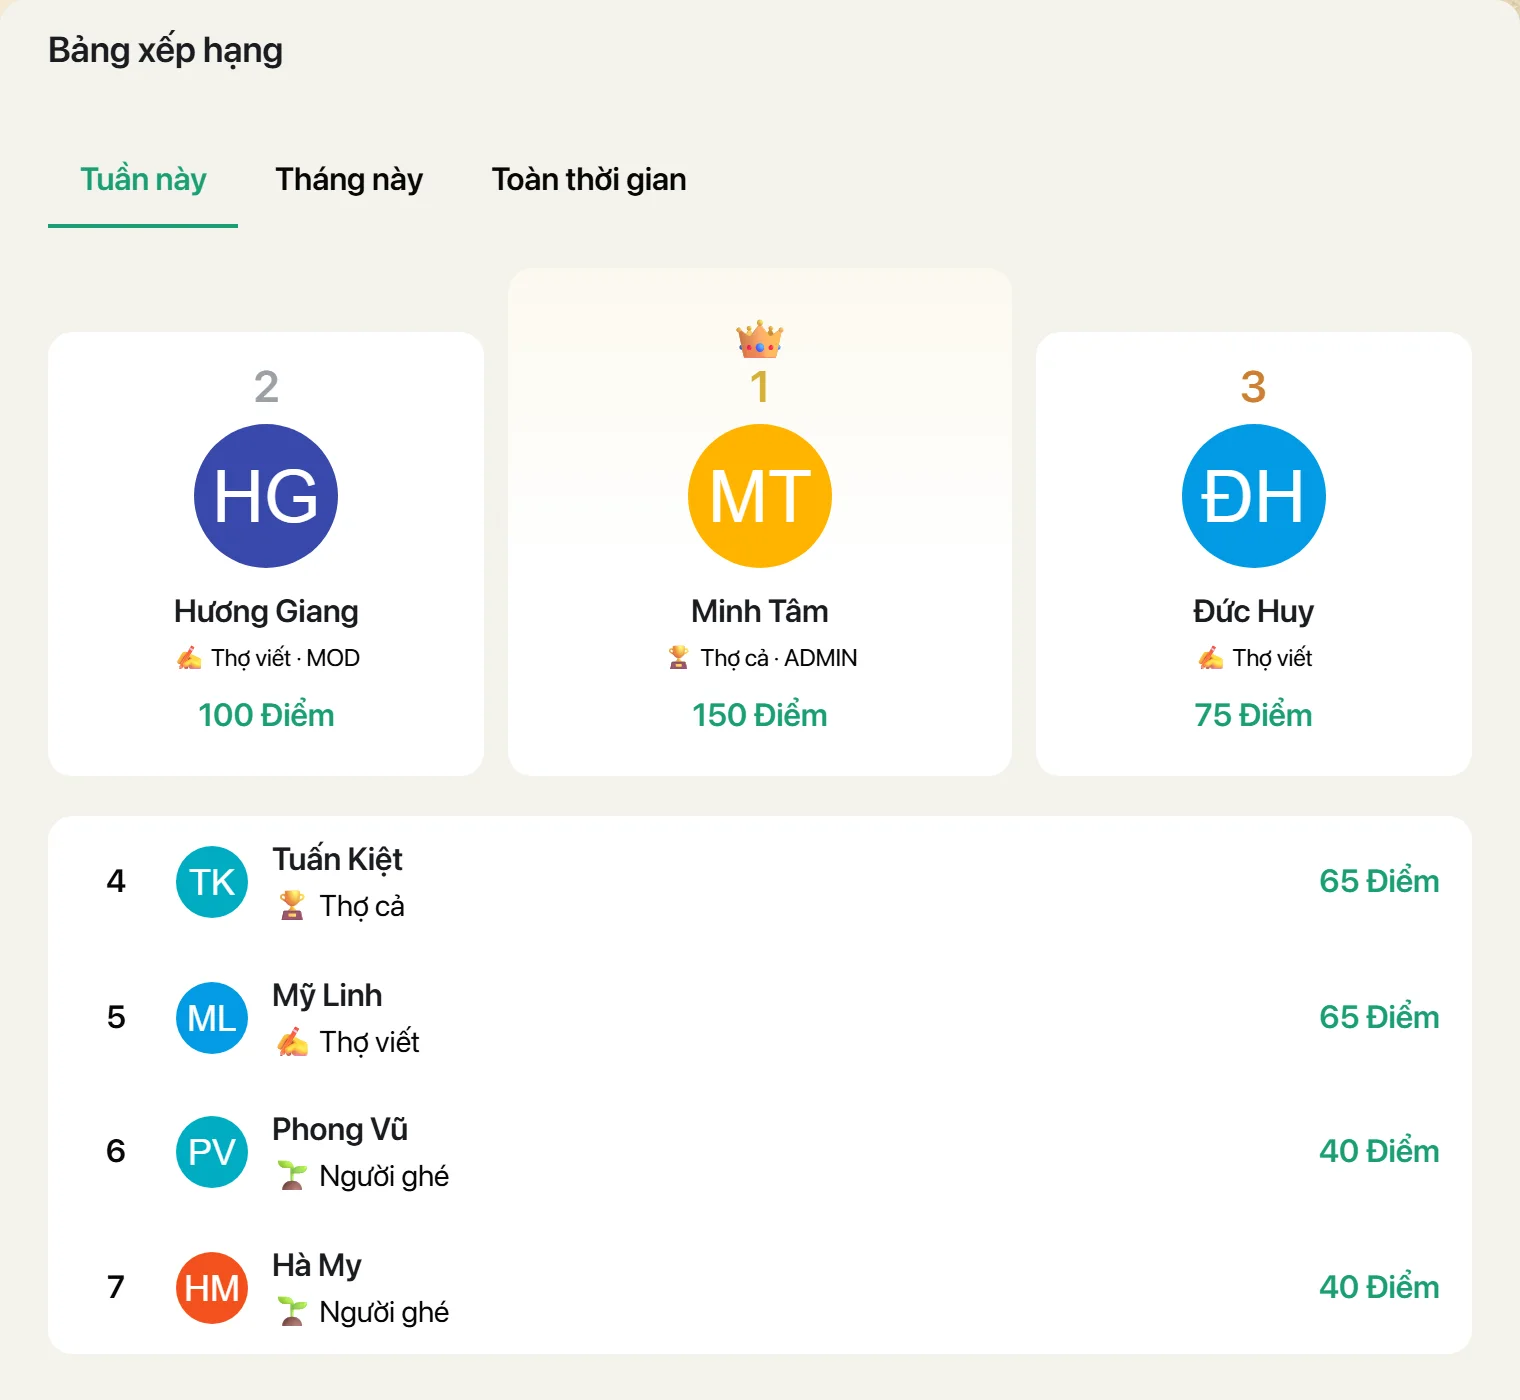This screenshot has width=1520, height=1400.
Task: Click the HG avatar of Hương Giang
Action: point(266,496)
